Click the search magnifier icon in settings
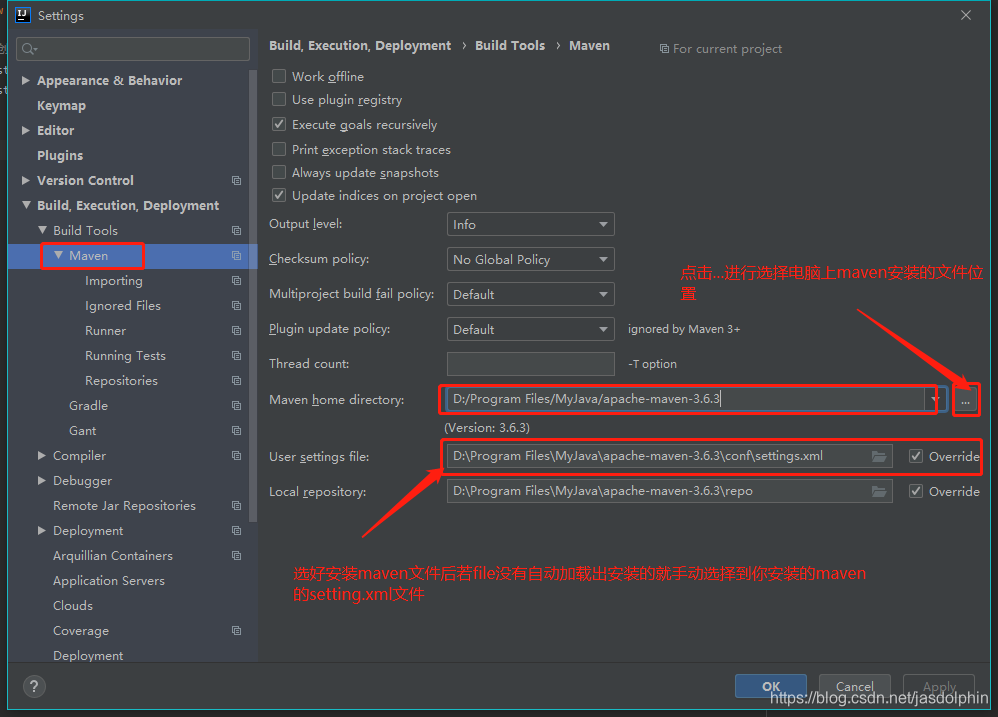The height and width of the screenshot is (717, 998). [29, 49]
